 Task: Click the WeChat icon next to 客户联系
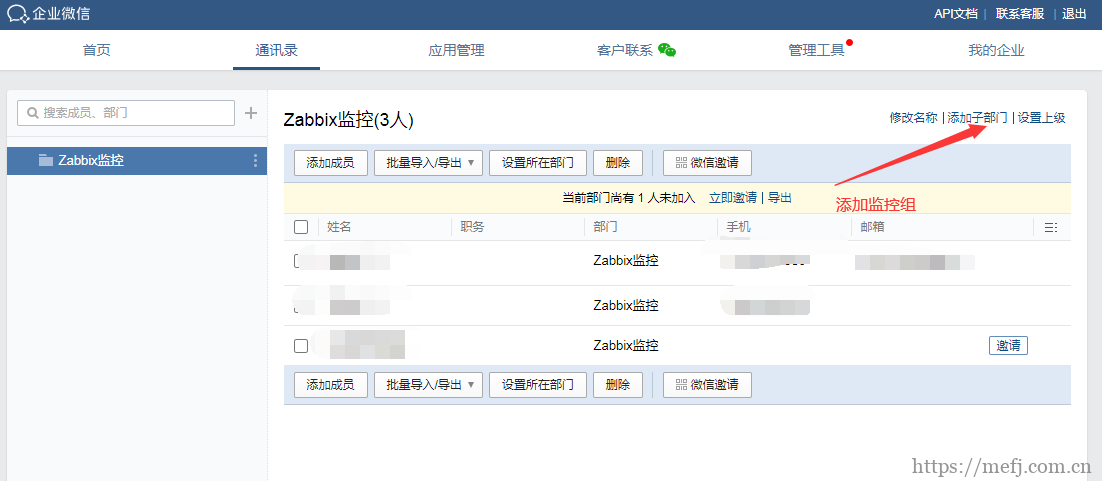tap(667, 50)
